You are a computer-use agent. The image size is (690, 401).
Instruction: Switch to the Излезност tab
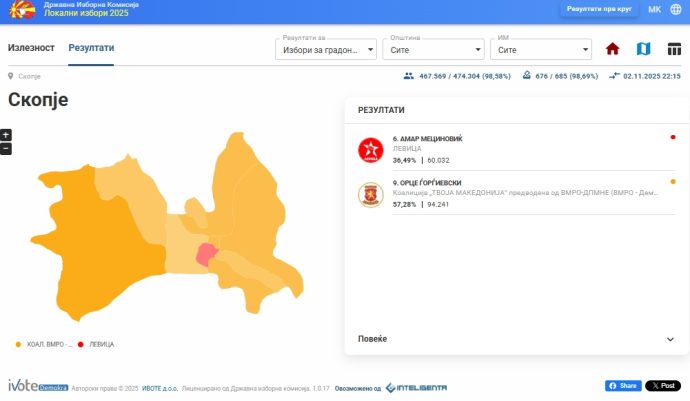(x=31, y=48)
